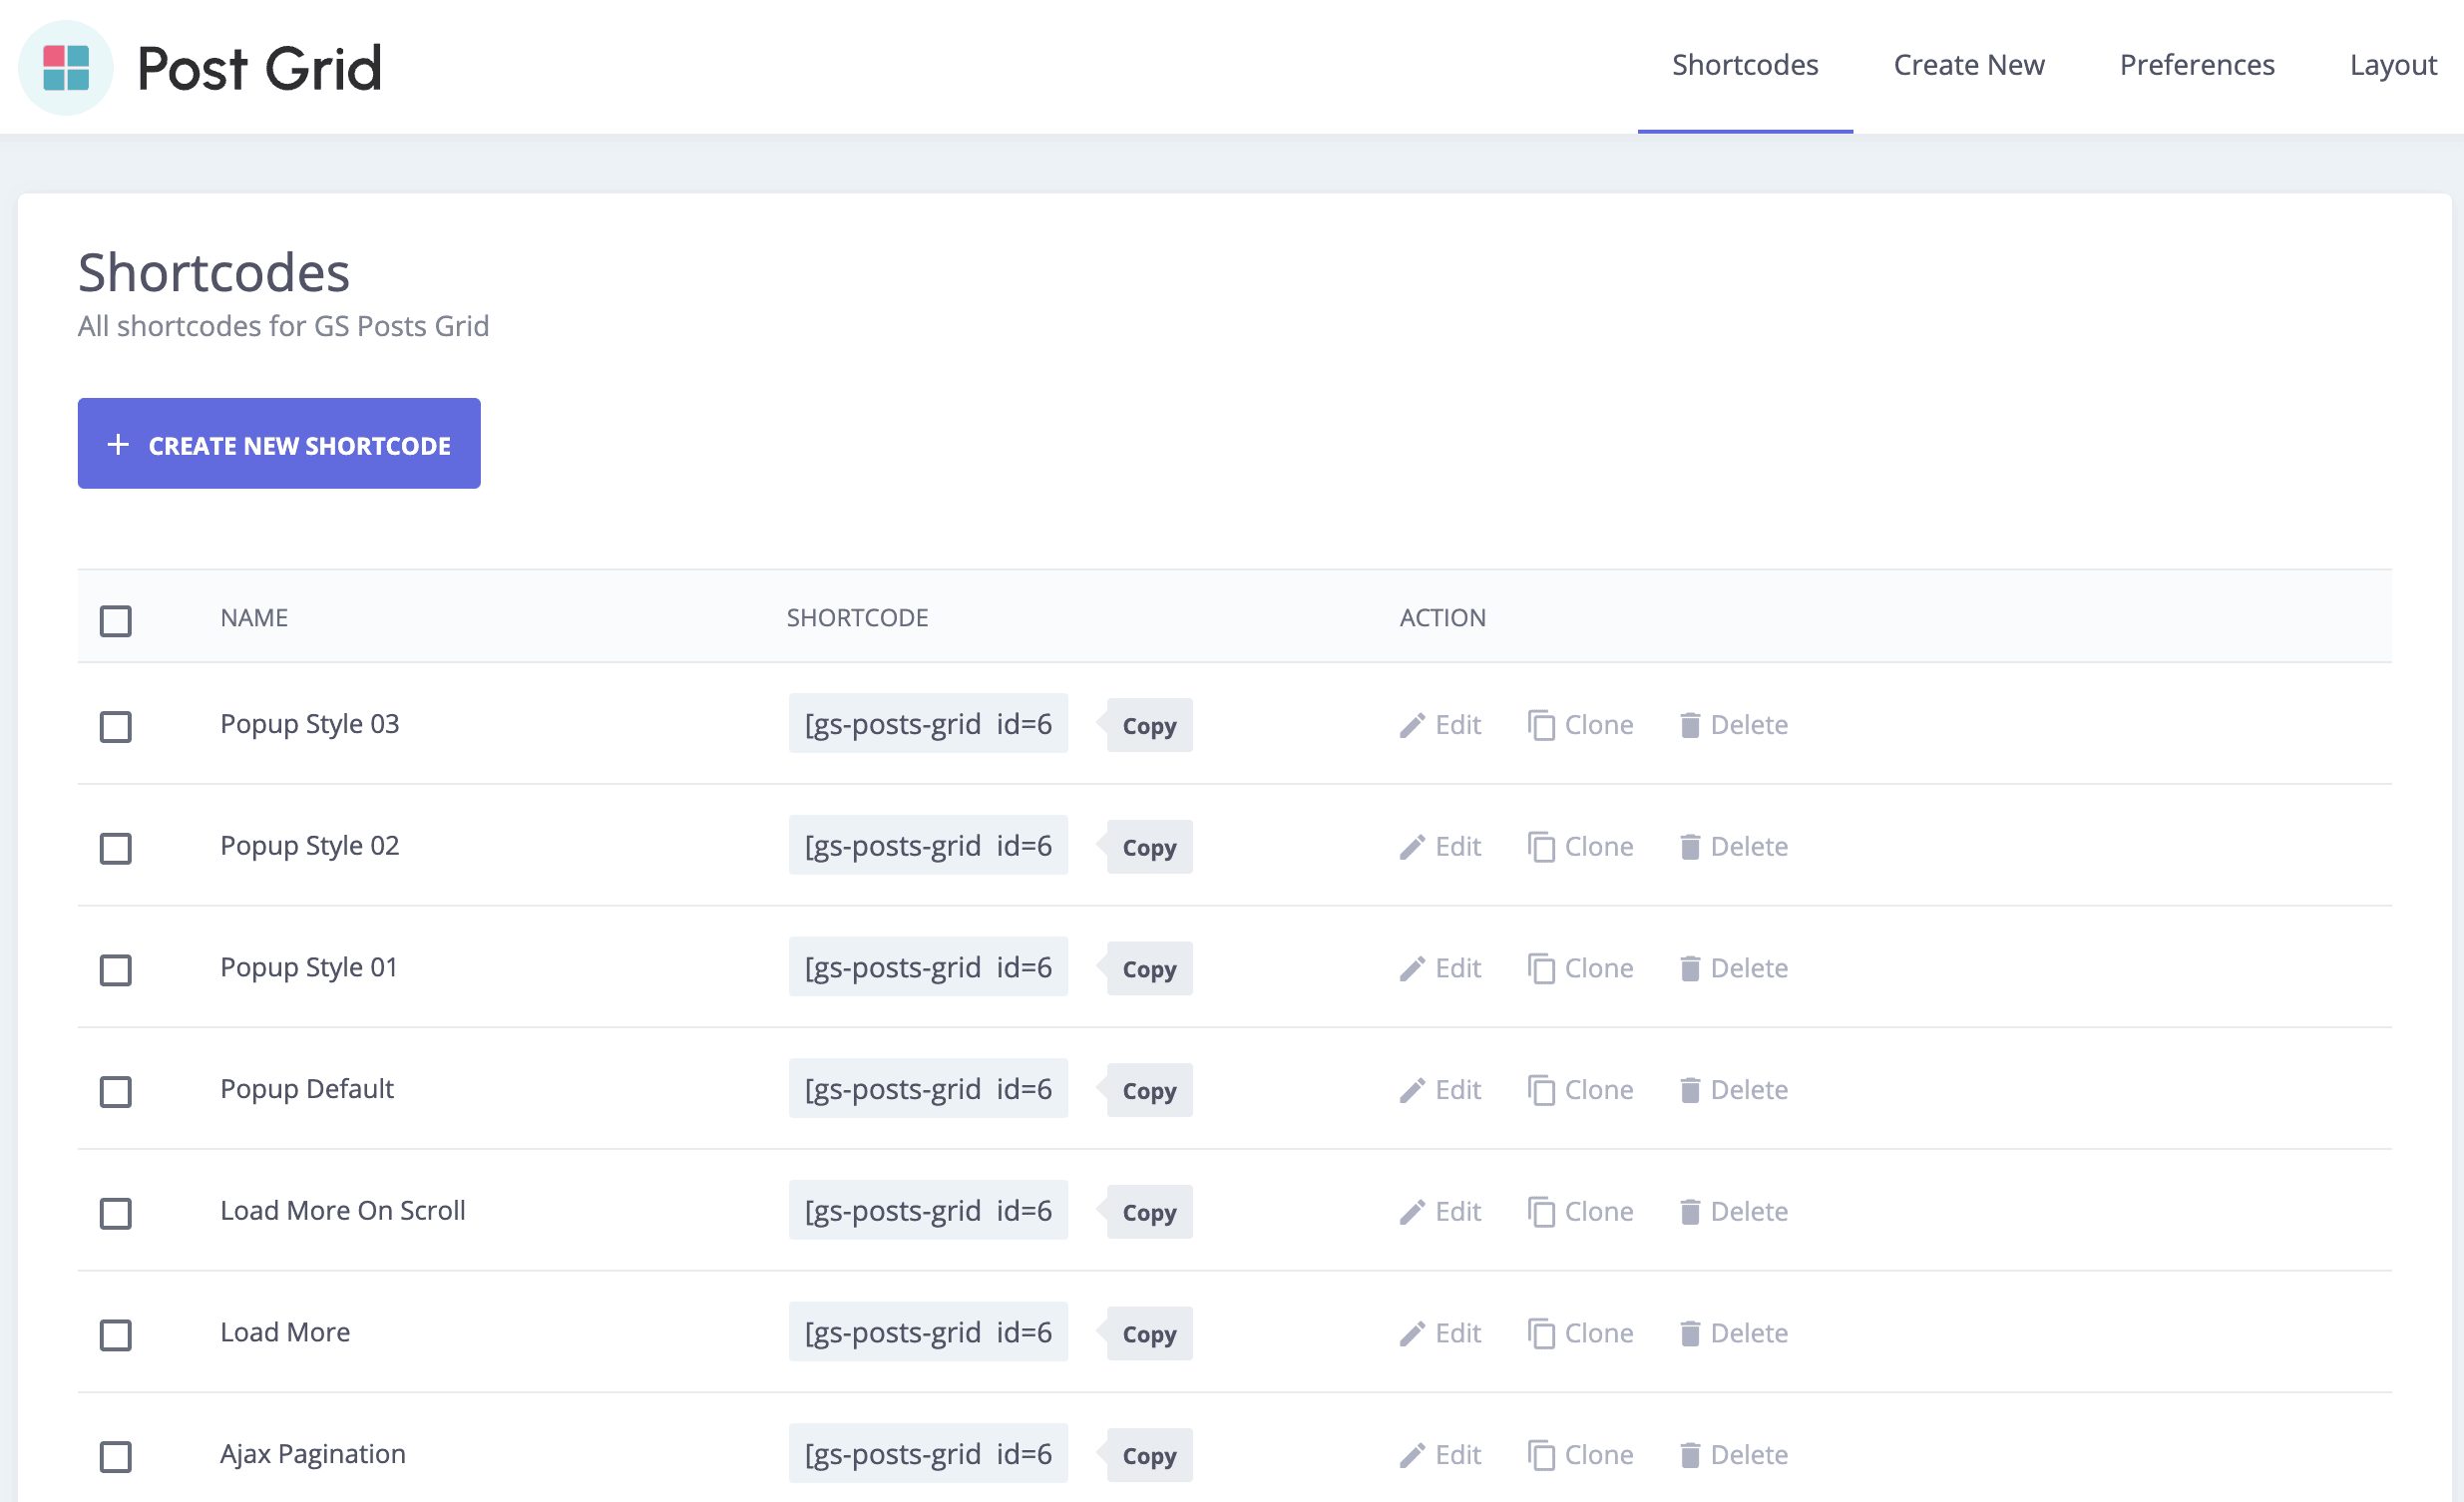Click the edit pencil icon for Popup Style 02
2464x1502 pixels.
coord(1412,847)
